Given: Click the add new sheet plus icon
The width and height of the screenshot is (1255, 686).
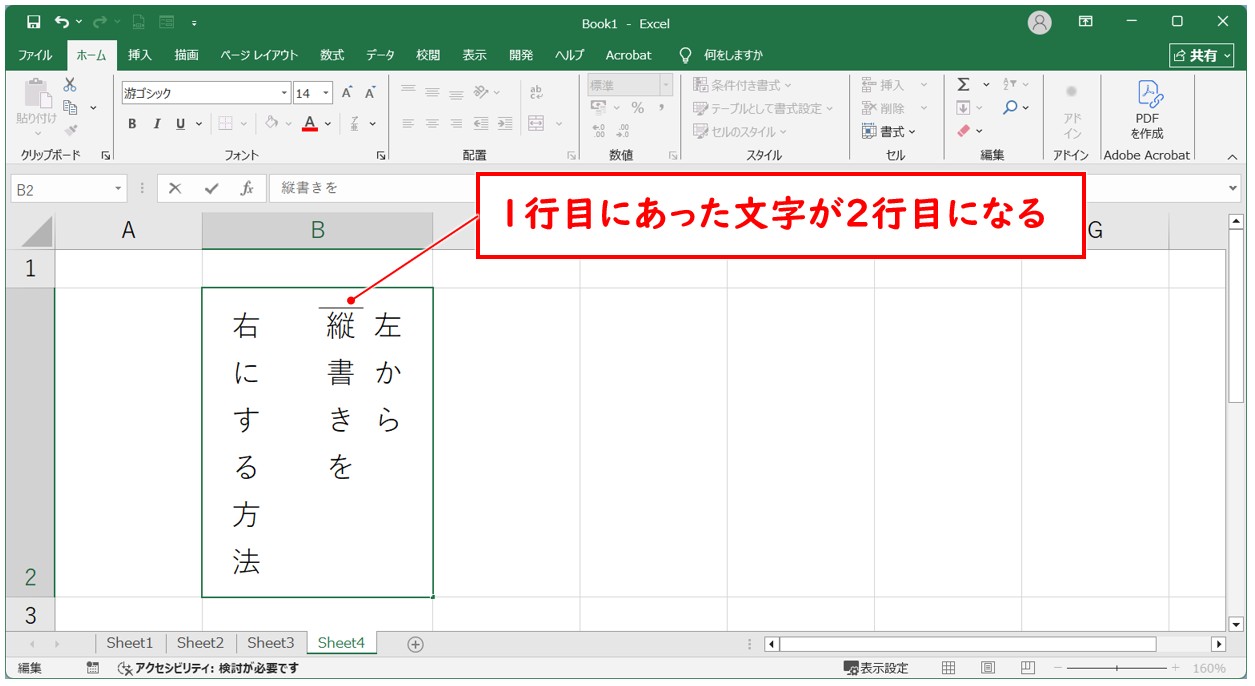Looking at the screenshot, I should 415,644.
